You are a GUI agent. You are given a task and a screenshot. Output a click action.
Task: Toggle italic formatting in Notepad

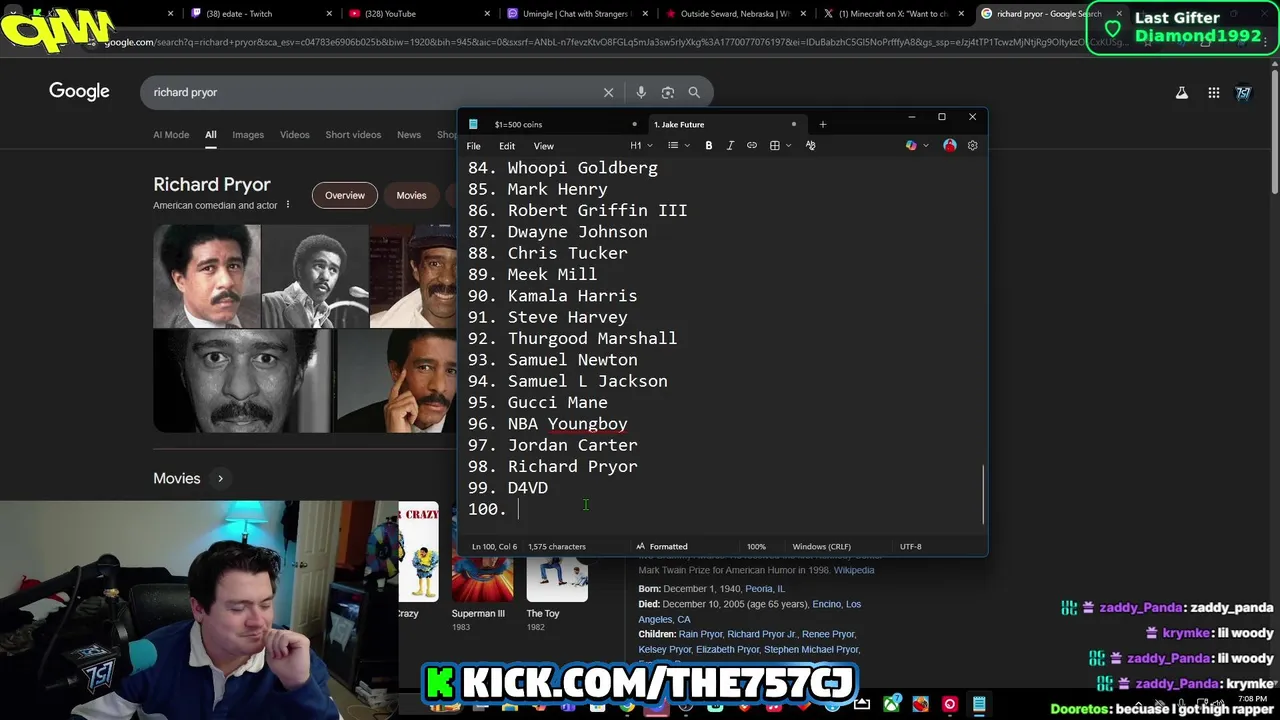point(730,145)
